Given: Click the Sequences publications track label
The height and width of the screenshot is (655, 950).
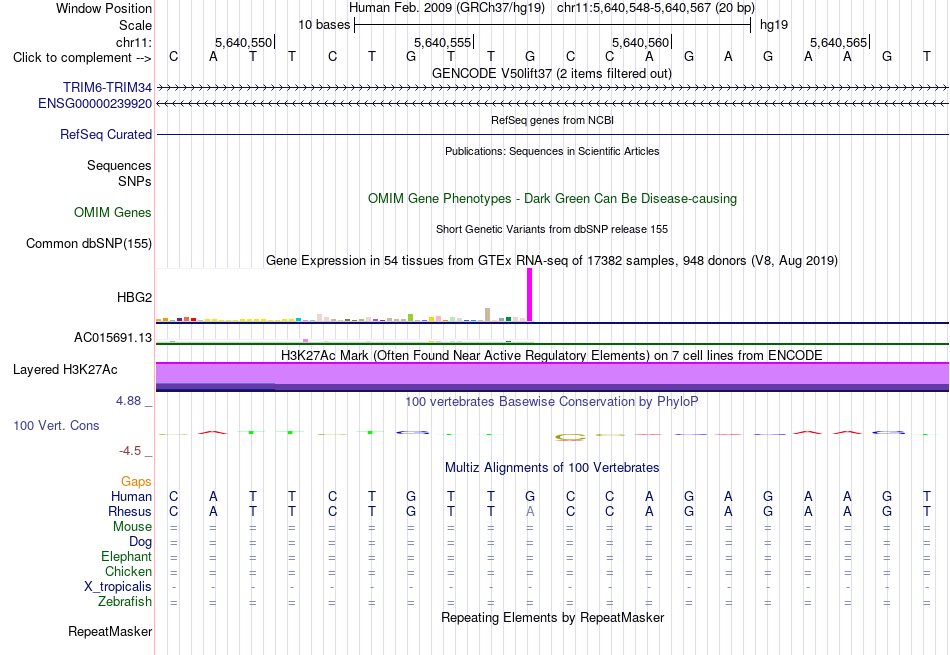Looking at the screenshot, I should 119,165.
